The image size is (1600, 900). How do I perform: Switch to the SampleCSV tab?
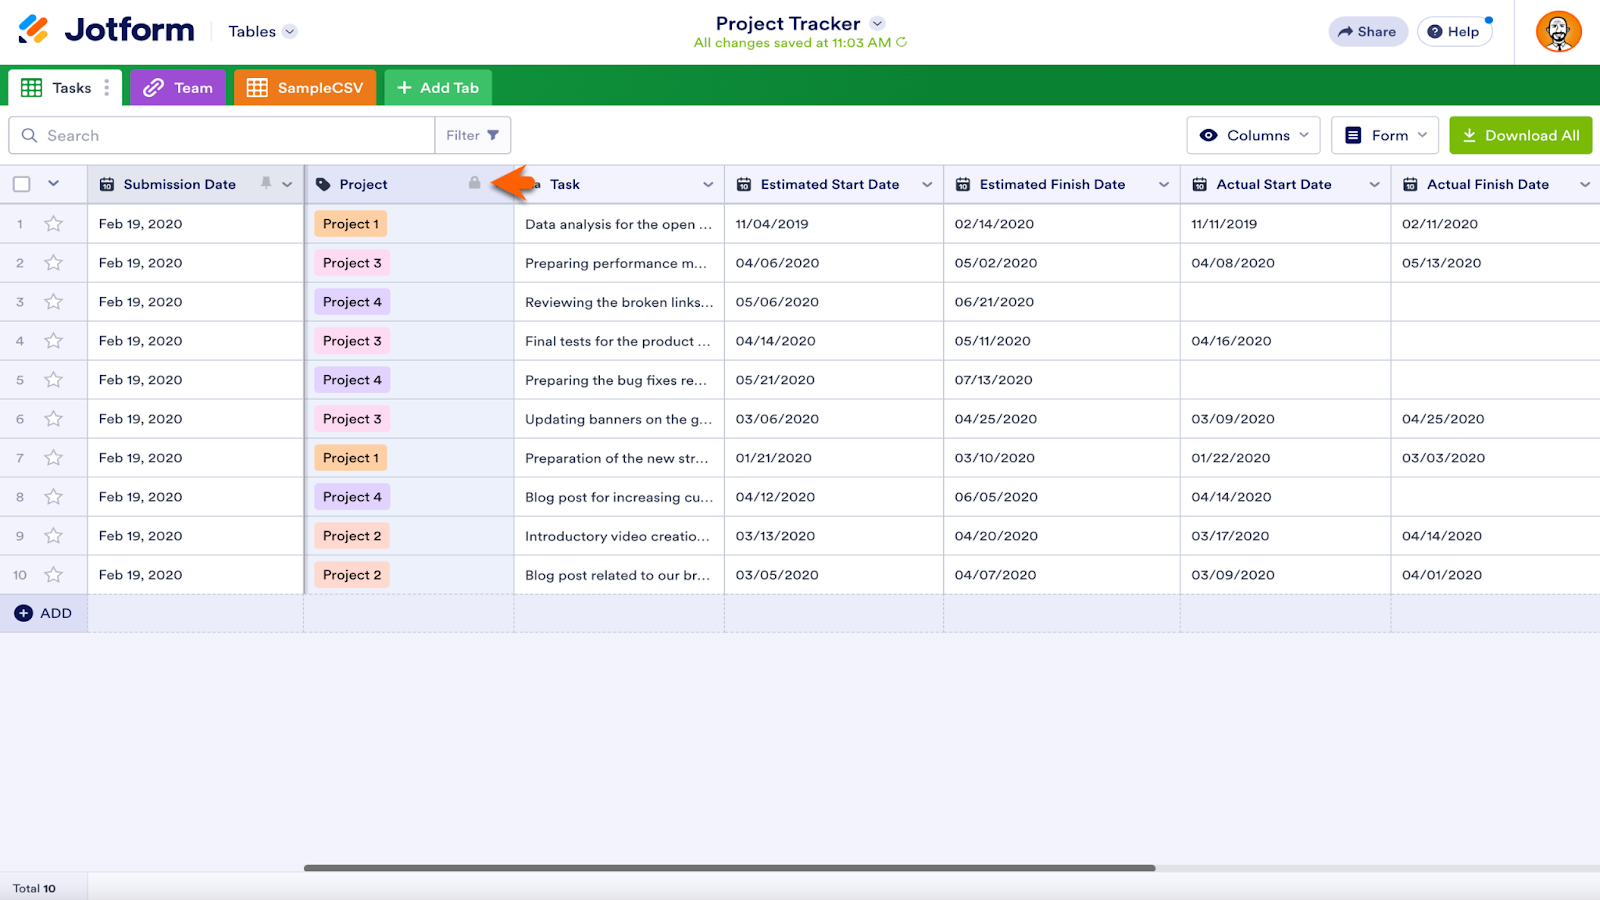tap(305, 88)
